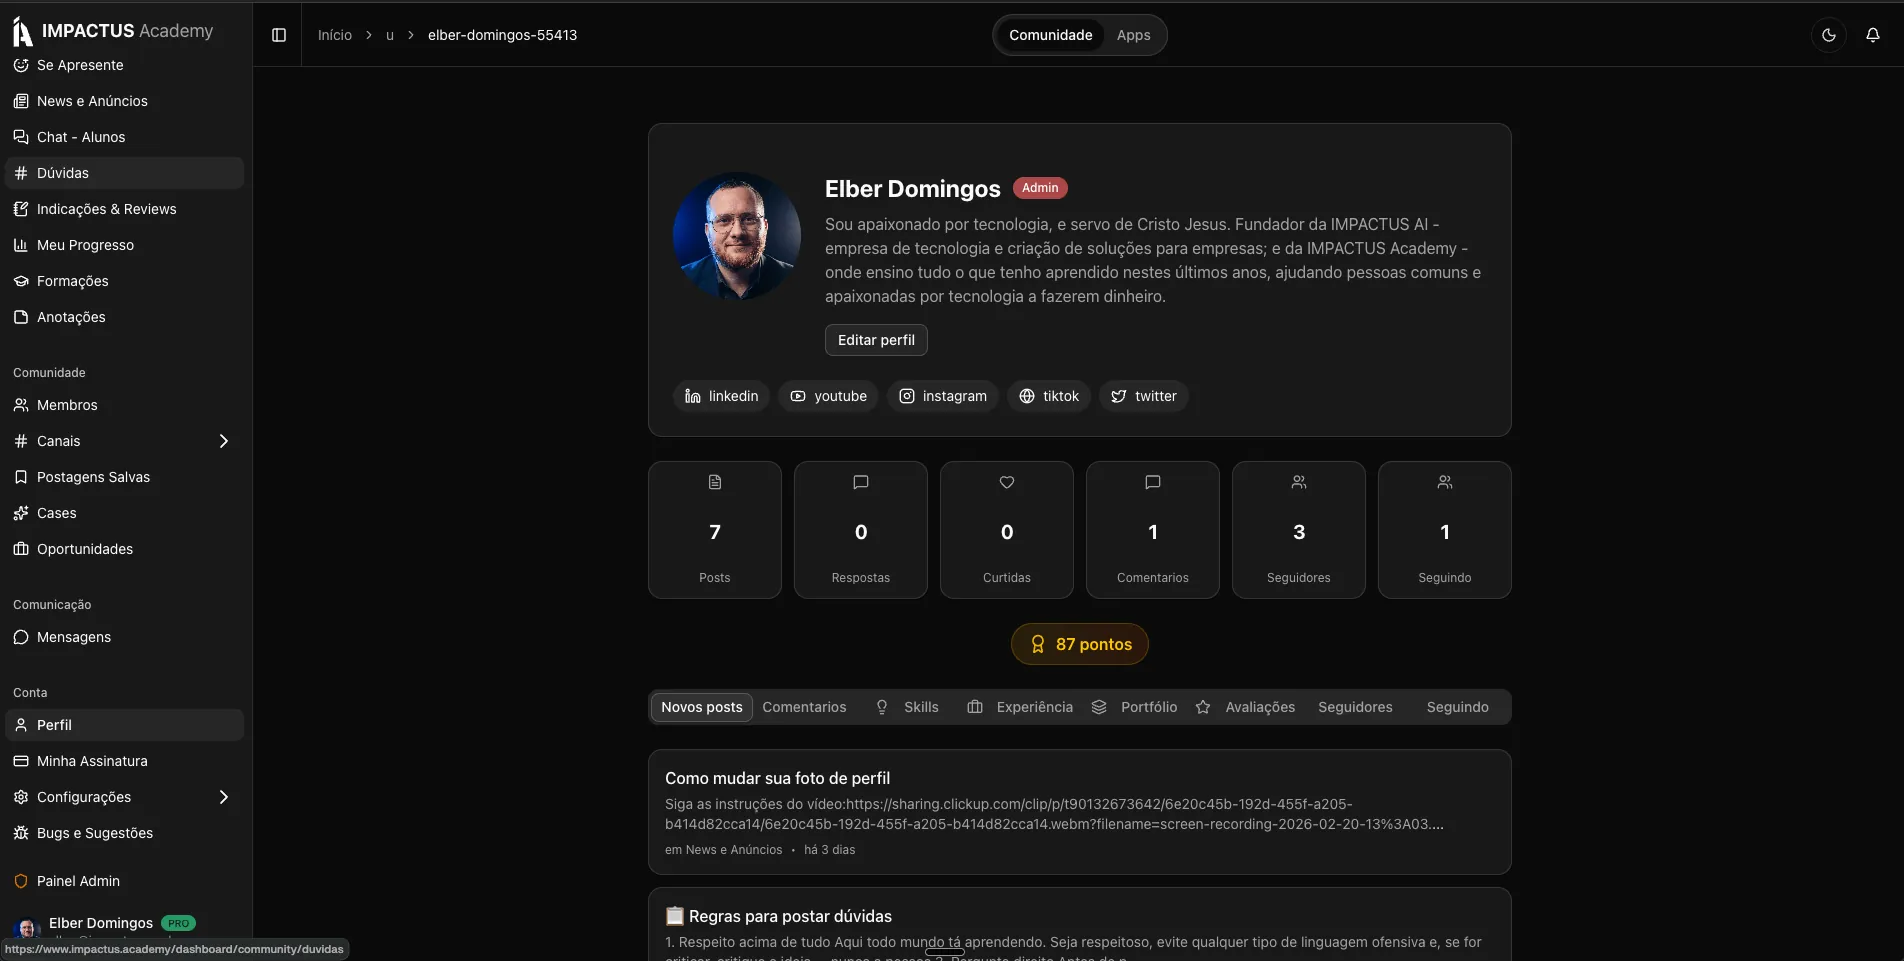This screenshot has height=961, width=1904.
Task: Expand the Canais submenu chevron
Action: [223, 441]
